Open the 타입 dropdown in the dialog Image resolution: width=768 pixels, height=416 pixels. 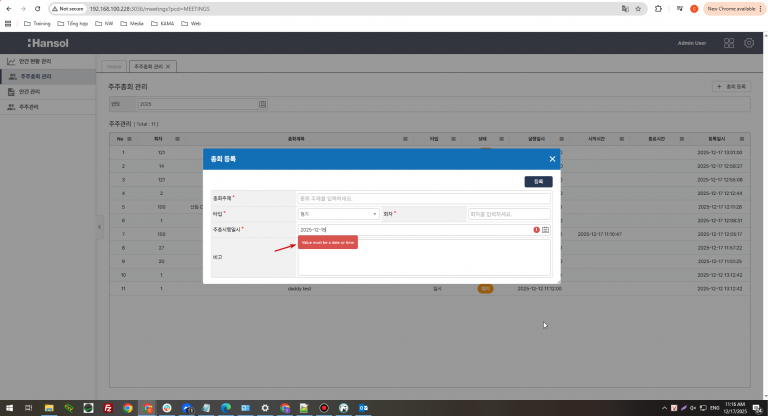[x=338, y=214]
